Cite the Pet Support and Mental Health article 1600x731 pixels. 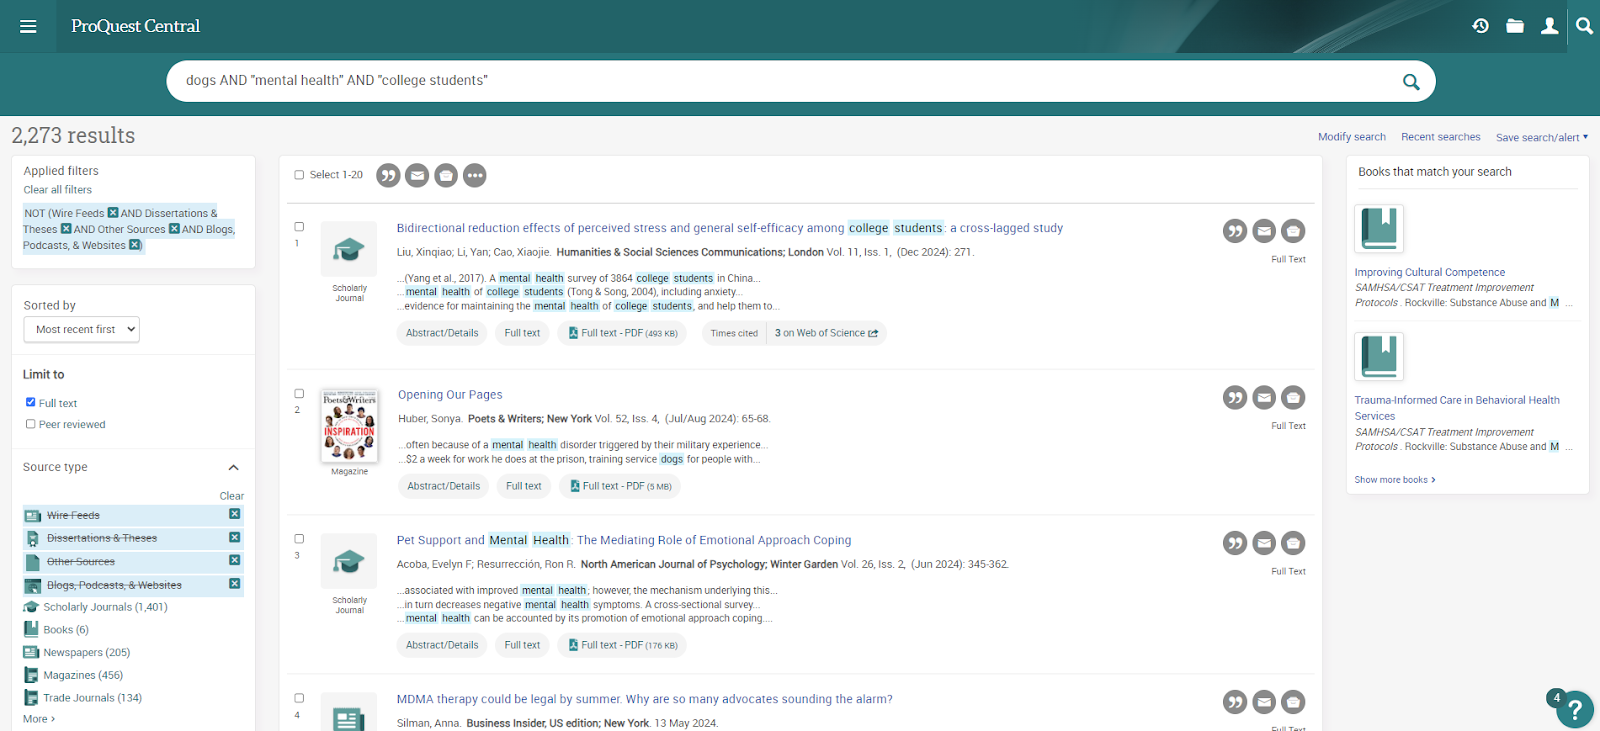pyautogui.click(x=1235, y=543)
